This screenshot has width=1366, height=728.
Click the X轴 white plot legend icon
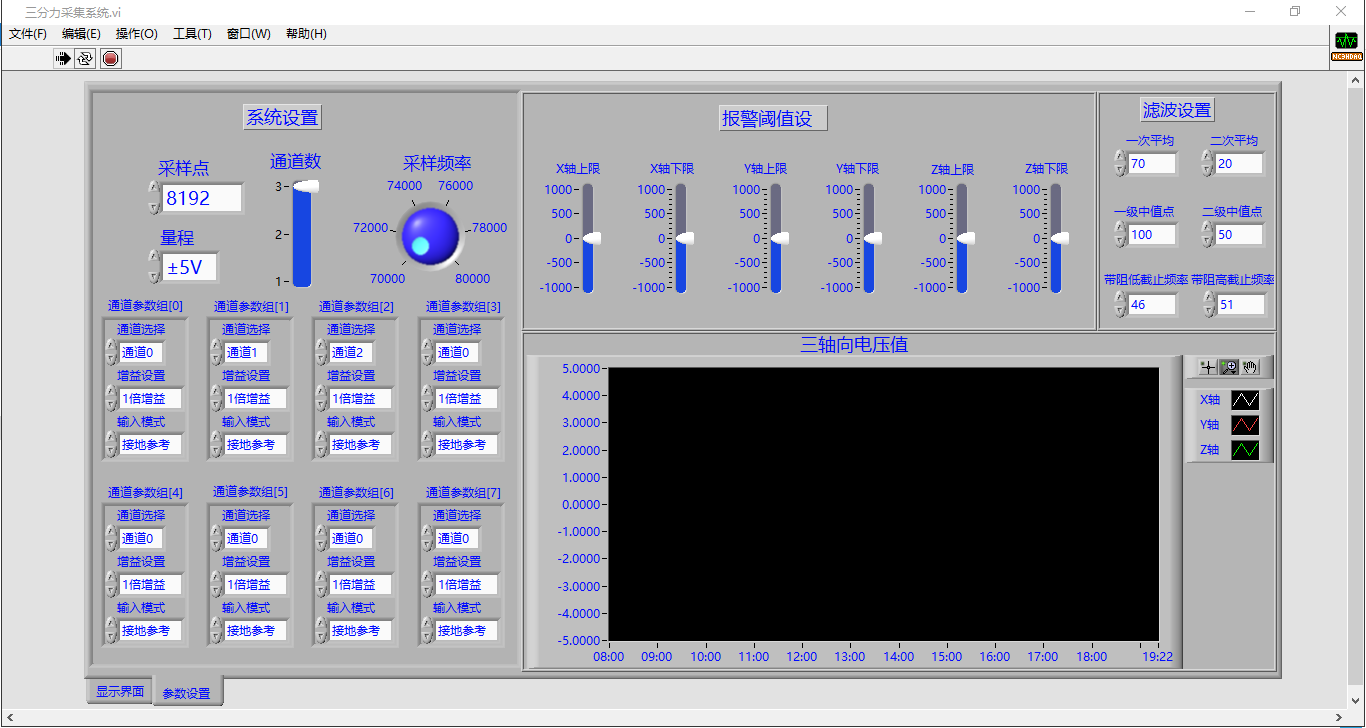pos(1245,400)
